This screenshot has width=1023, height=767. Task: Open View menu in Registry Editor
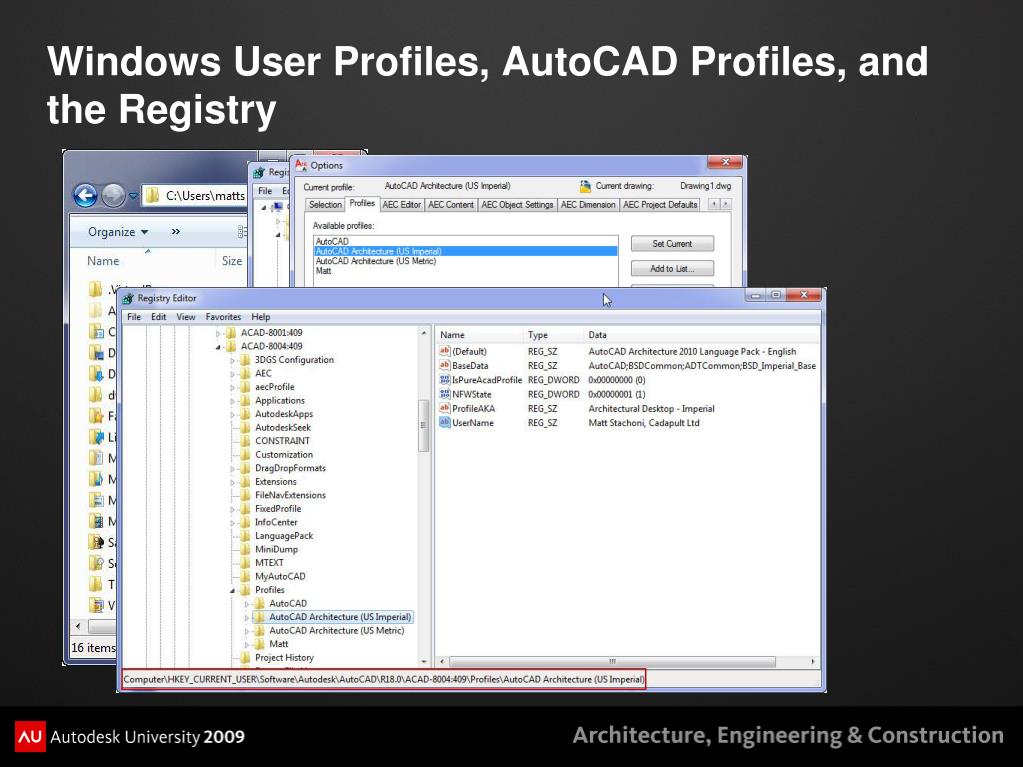(186, 317)
